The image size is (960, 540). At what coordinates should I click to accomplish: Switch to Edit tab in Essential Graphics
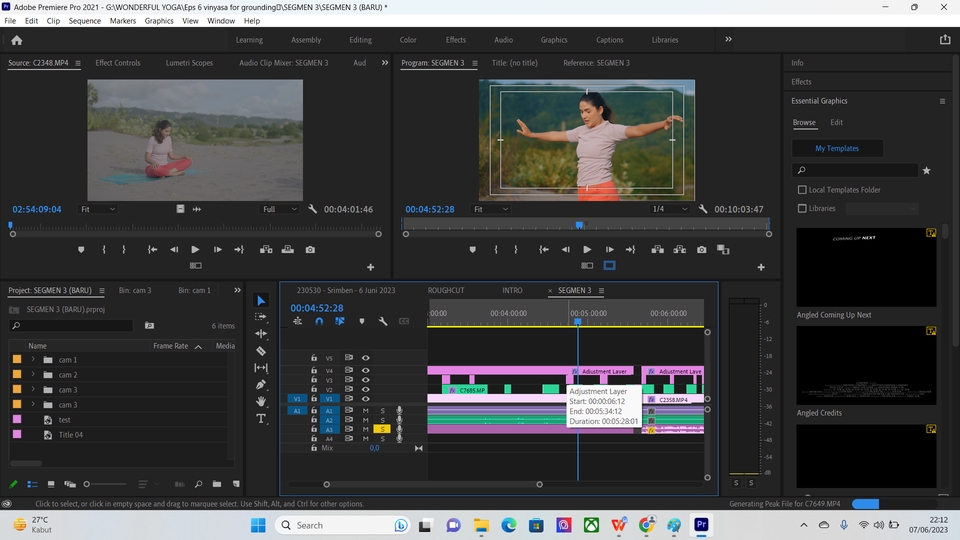coord(836,122)
